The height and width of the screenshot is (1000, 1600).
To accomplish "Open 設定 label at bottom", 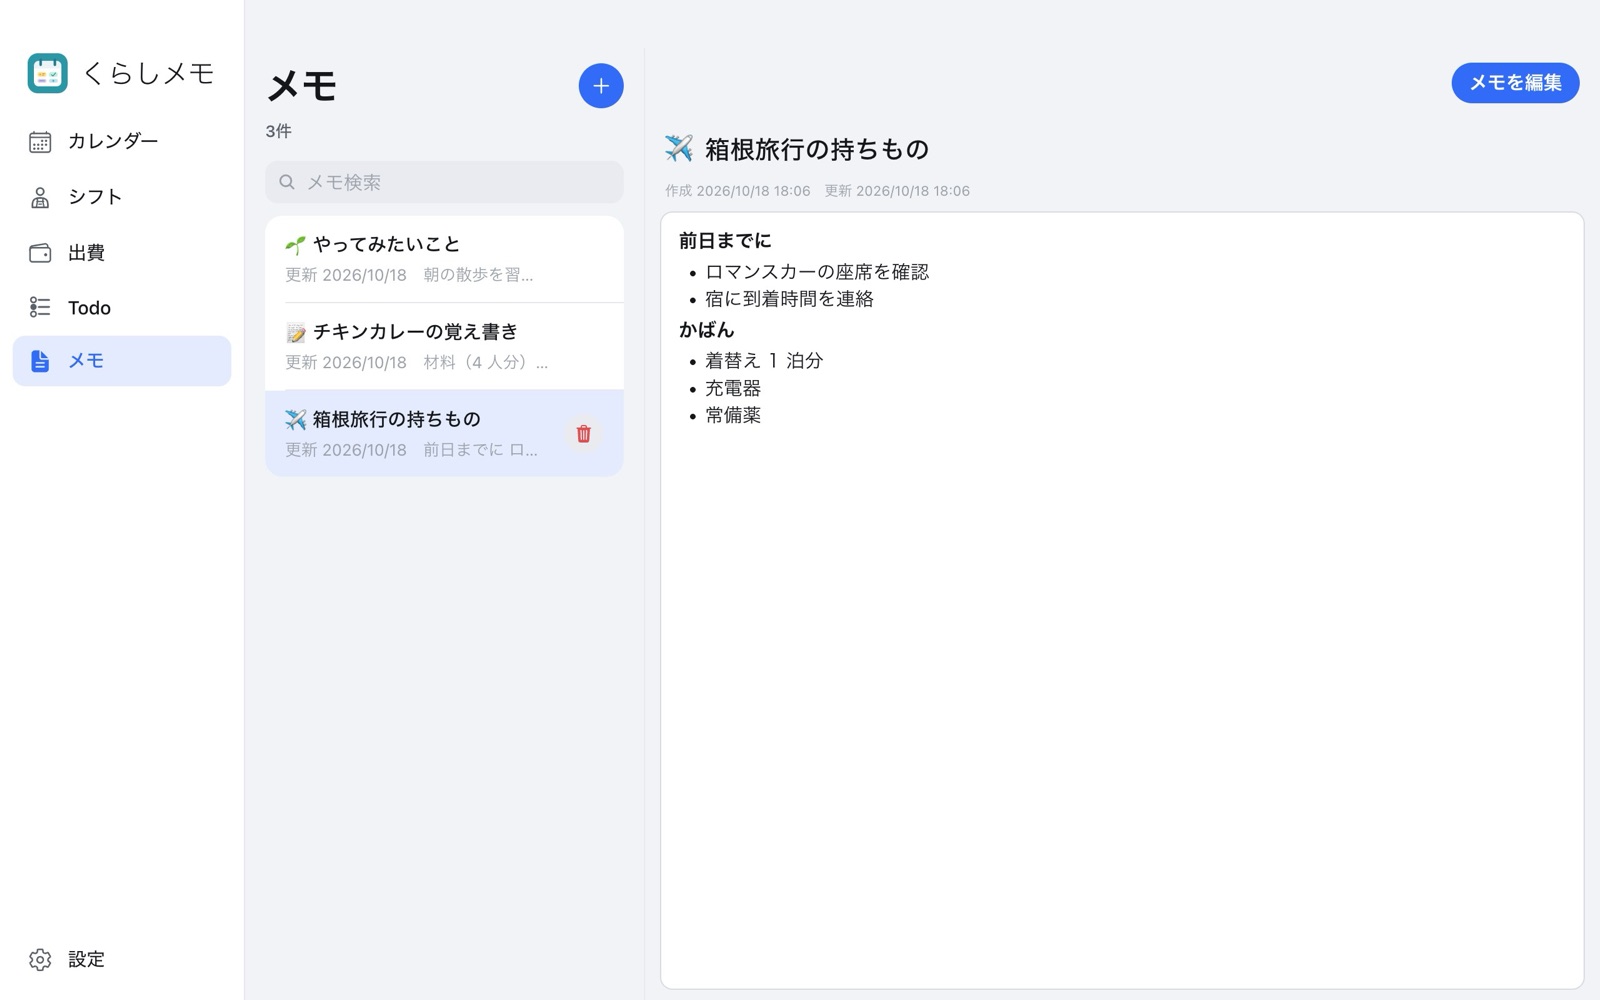I will [x=86, y=960].
